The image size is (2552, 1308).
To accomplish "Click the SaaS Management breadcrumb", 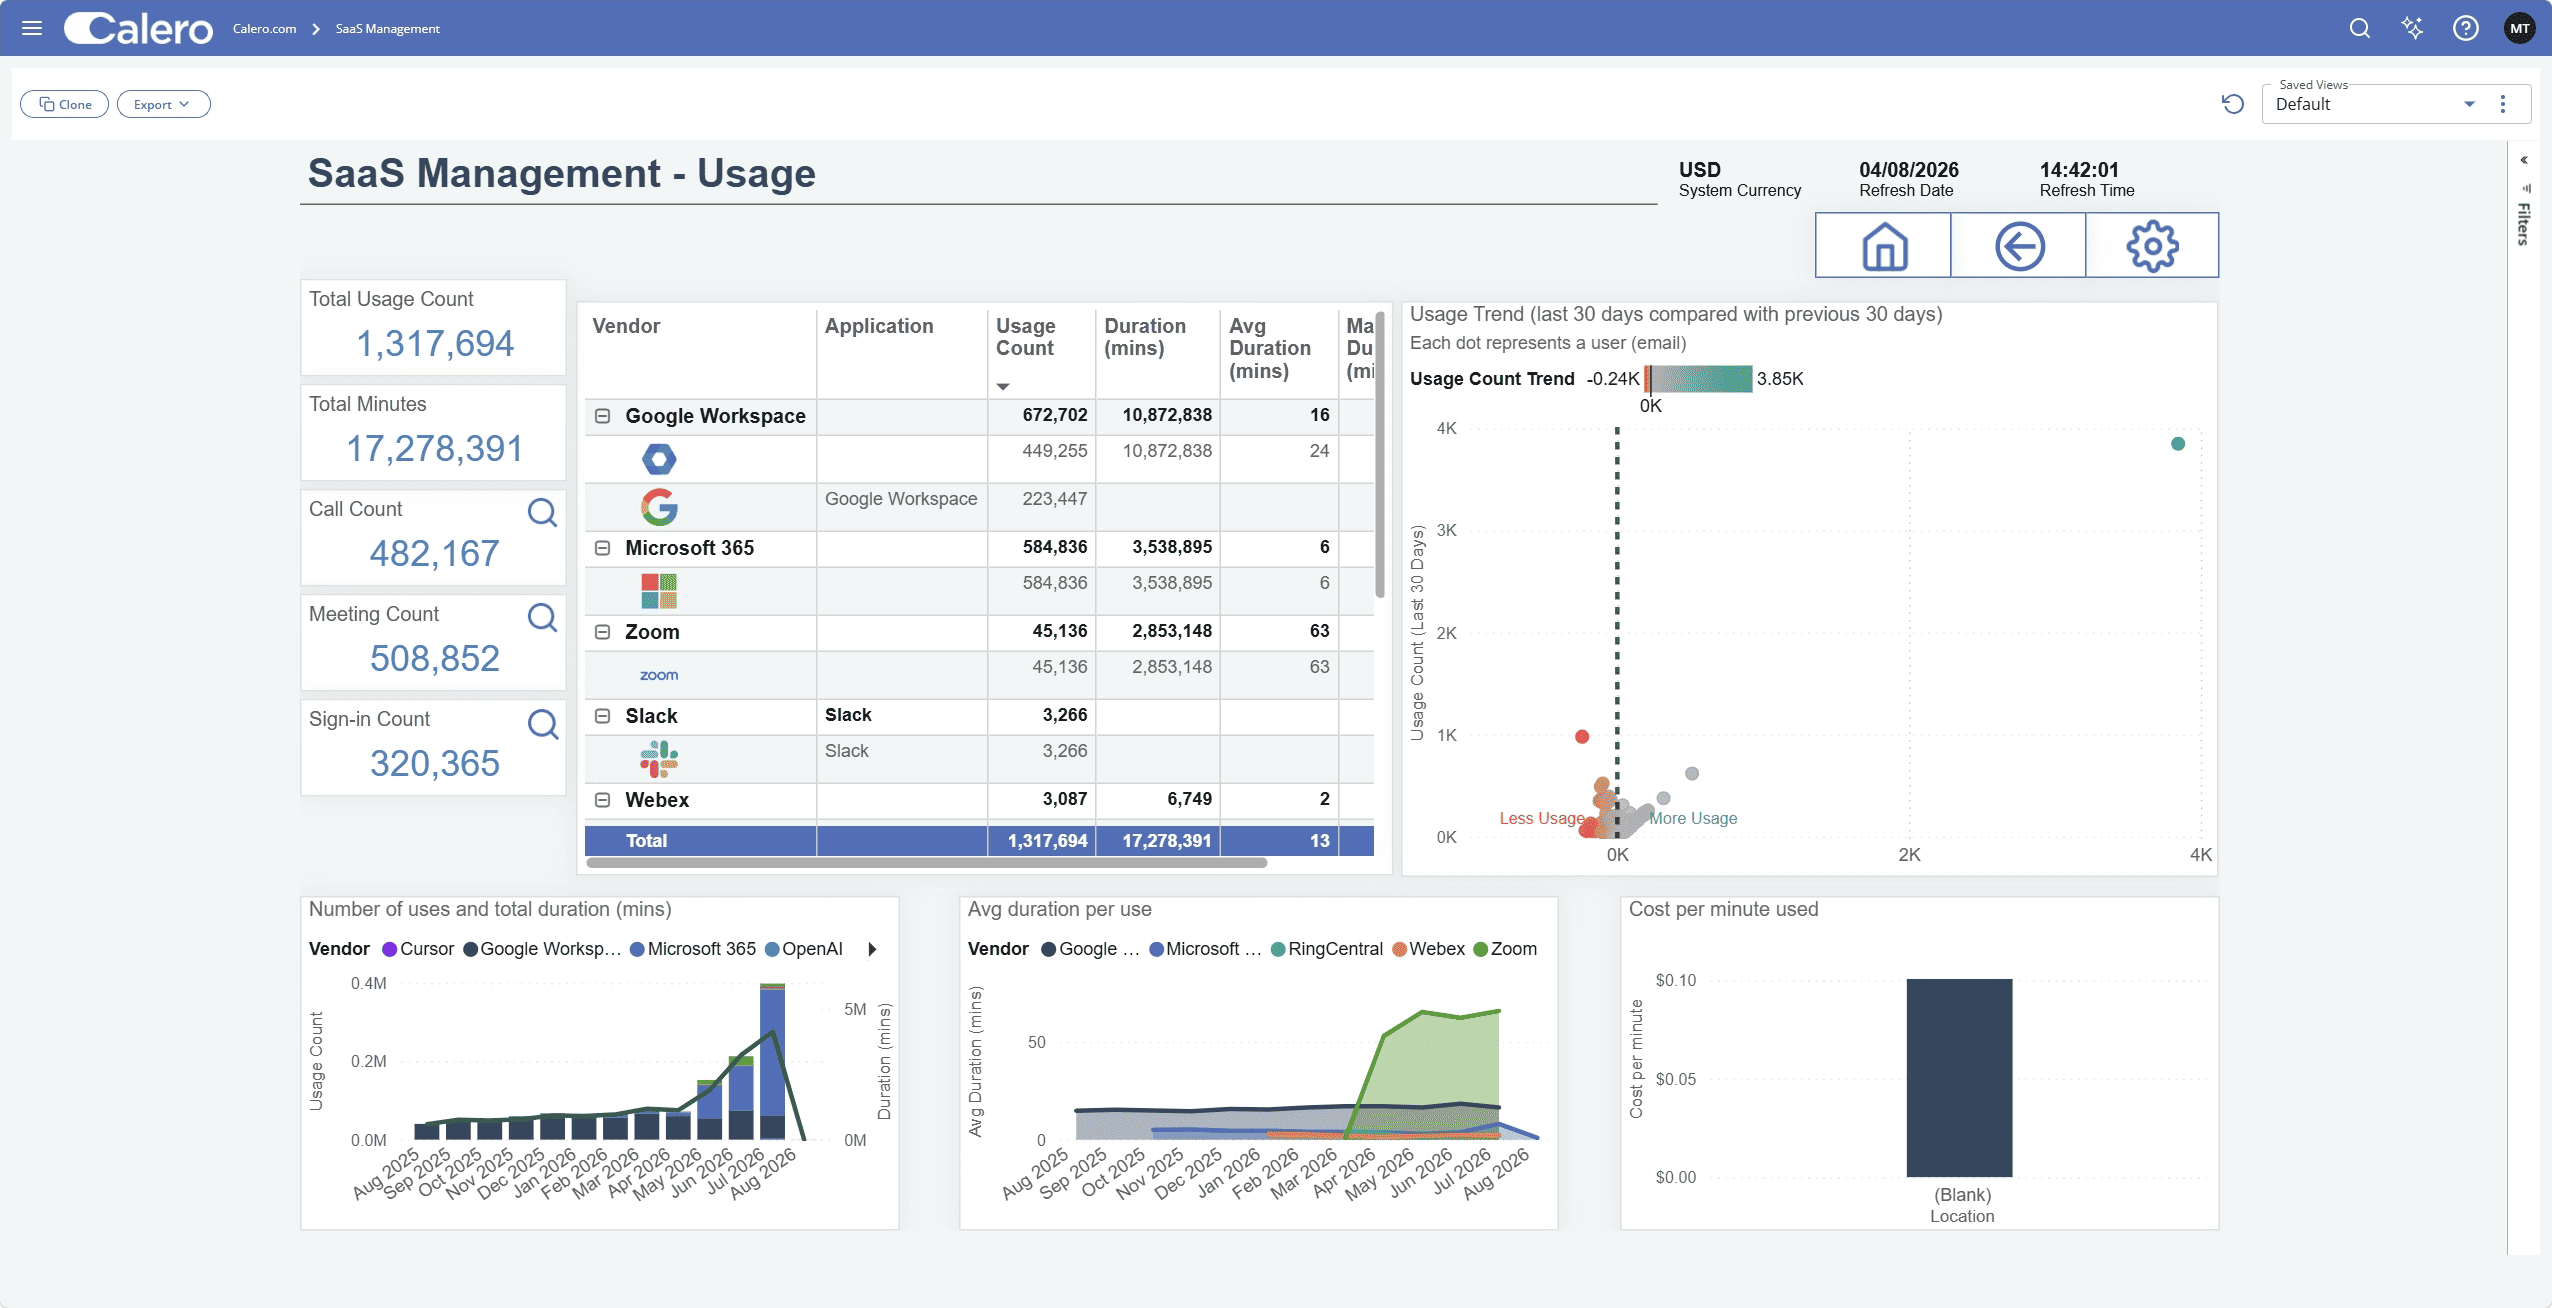I will pyautogui.click(x=387, y=28).
